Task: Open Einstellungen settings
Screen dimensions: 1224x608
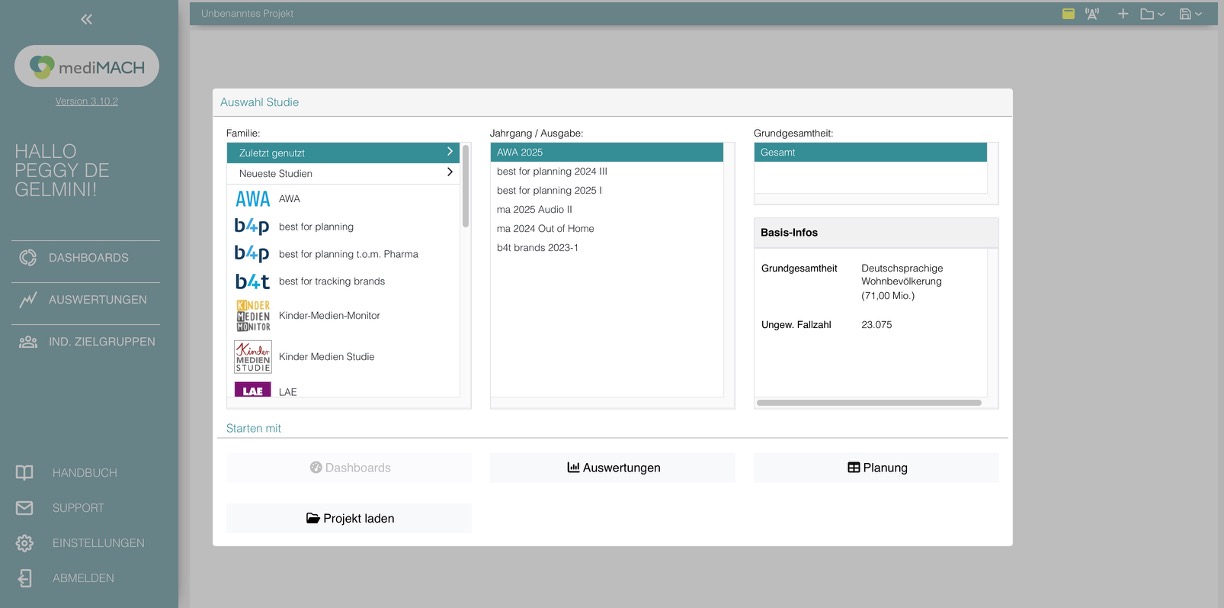Action: point(98,543)
